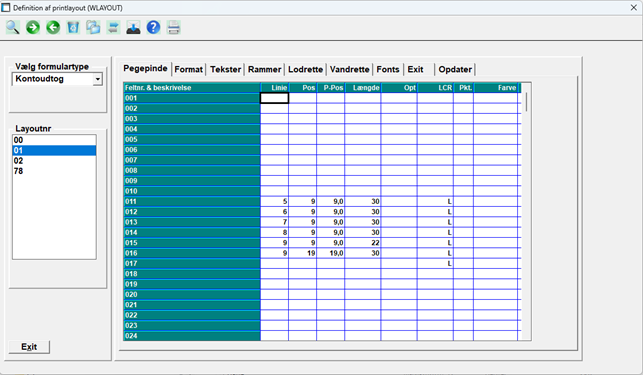Click the green forward arrow icon
This screenshot has width=643, height=375.
[x=33, y=27]
